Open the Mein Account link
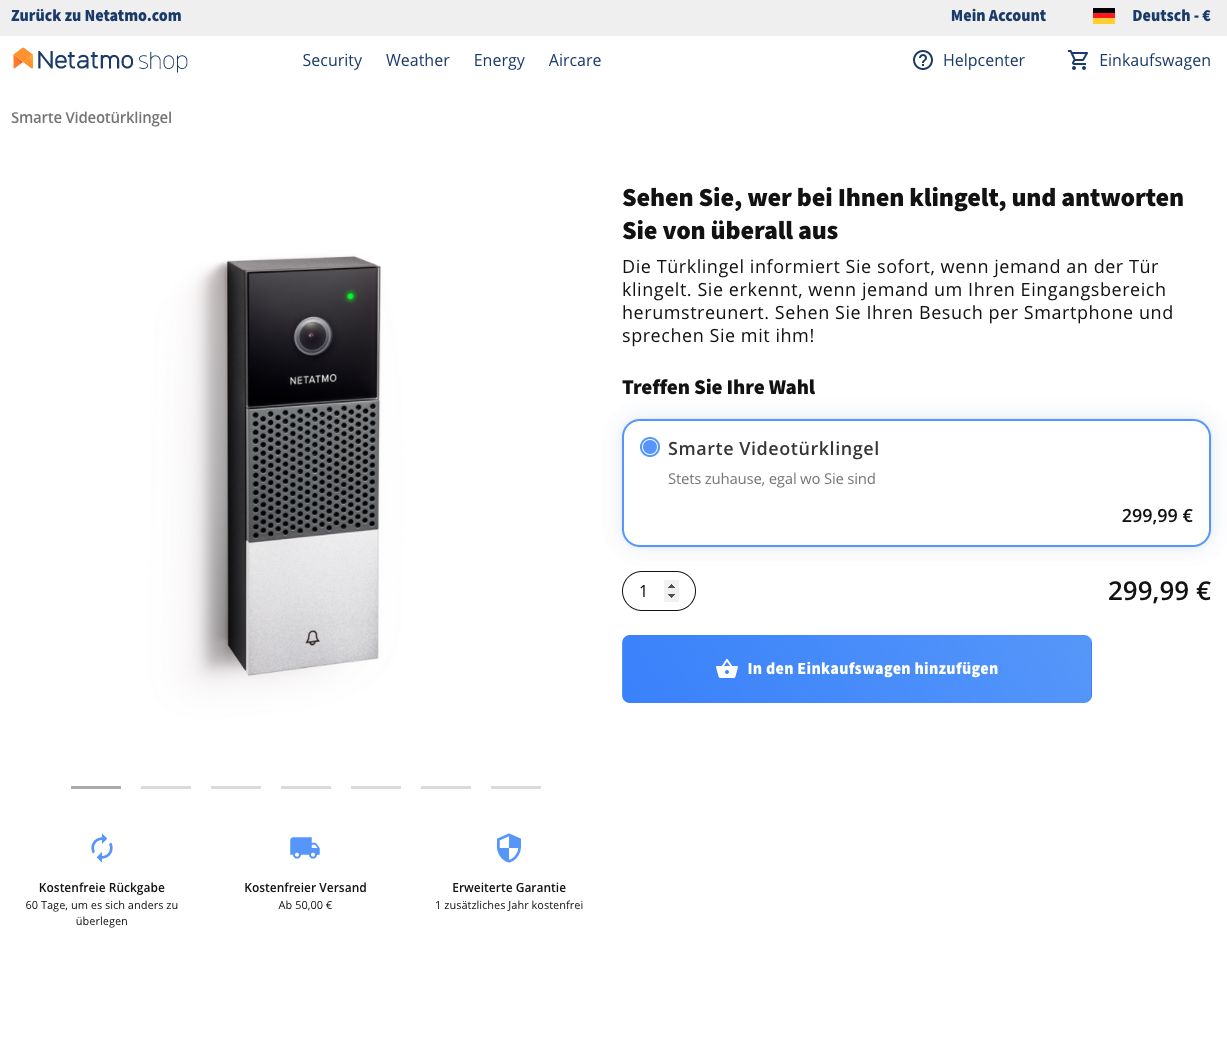1227x1058 pixels. 998,16
